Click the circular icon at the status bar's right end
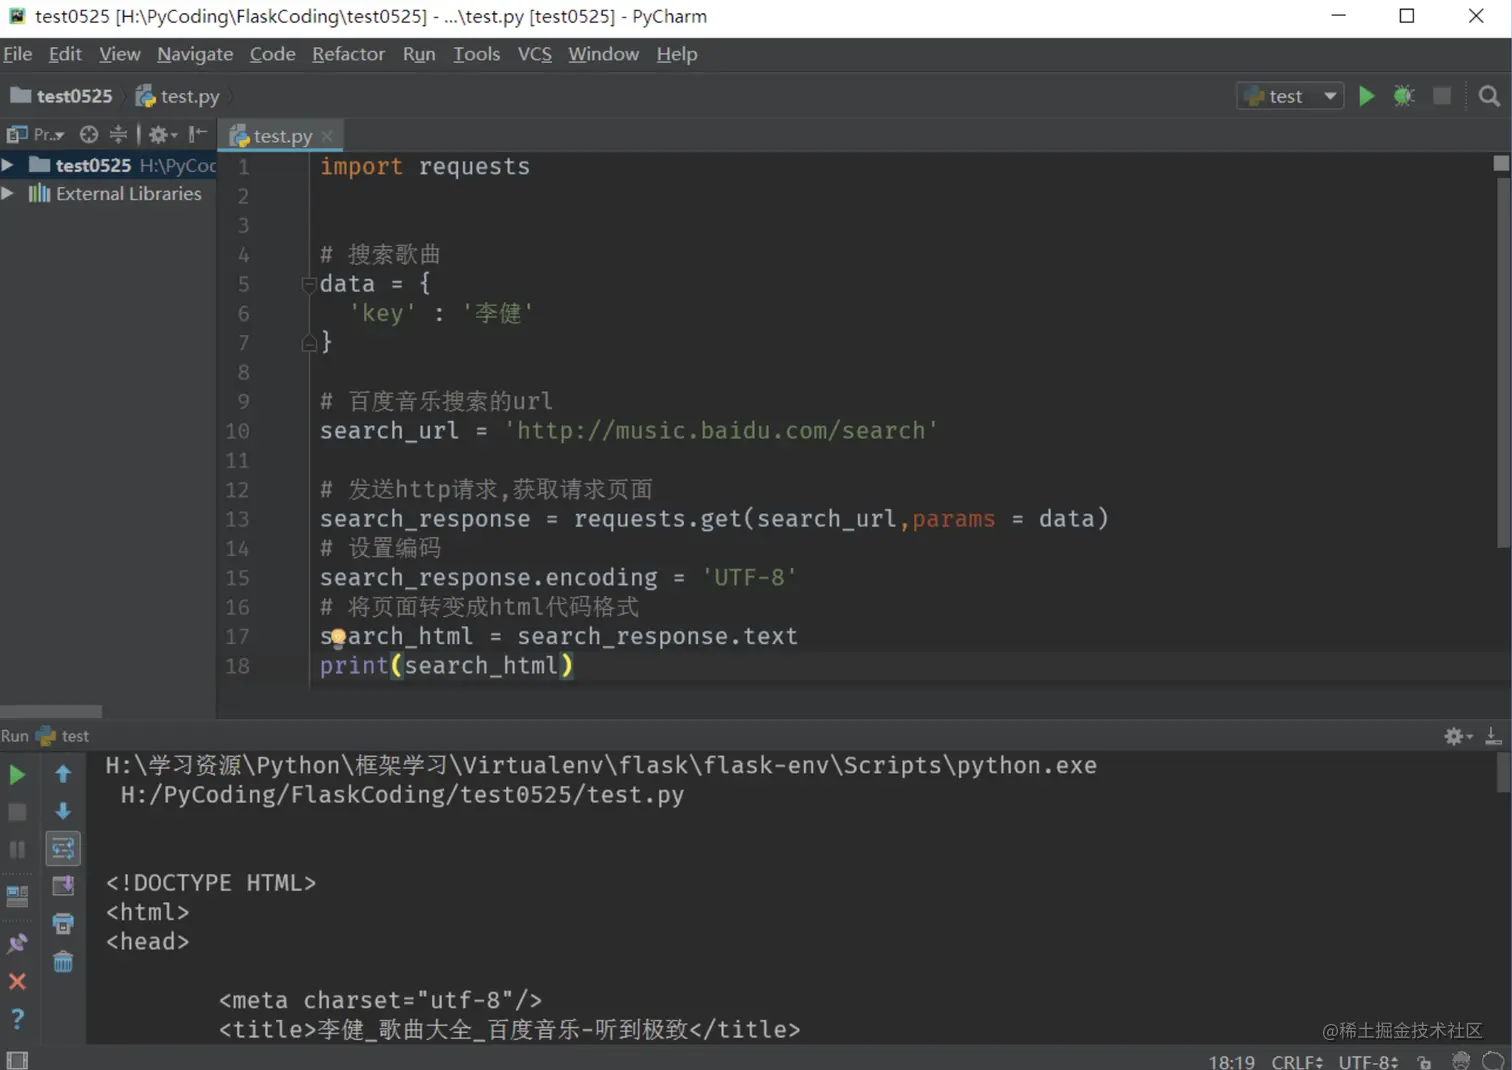 (1493, 1061)
